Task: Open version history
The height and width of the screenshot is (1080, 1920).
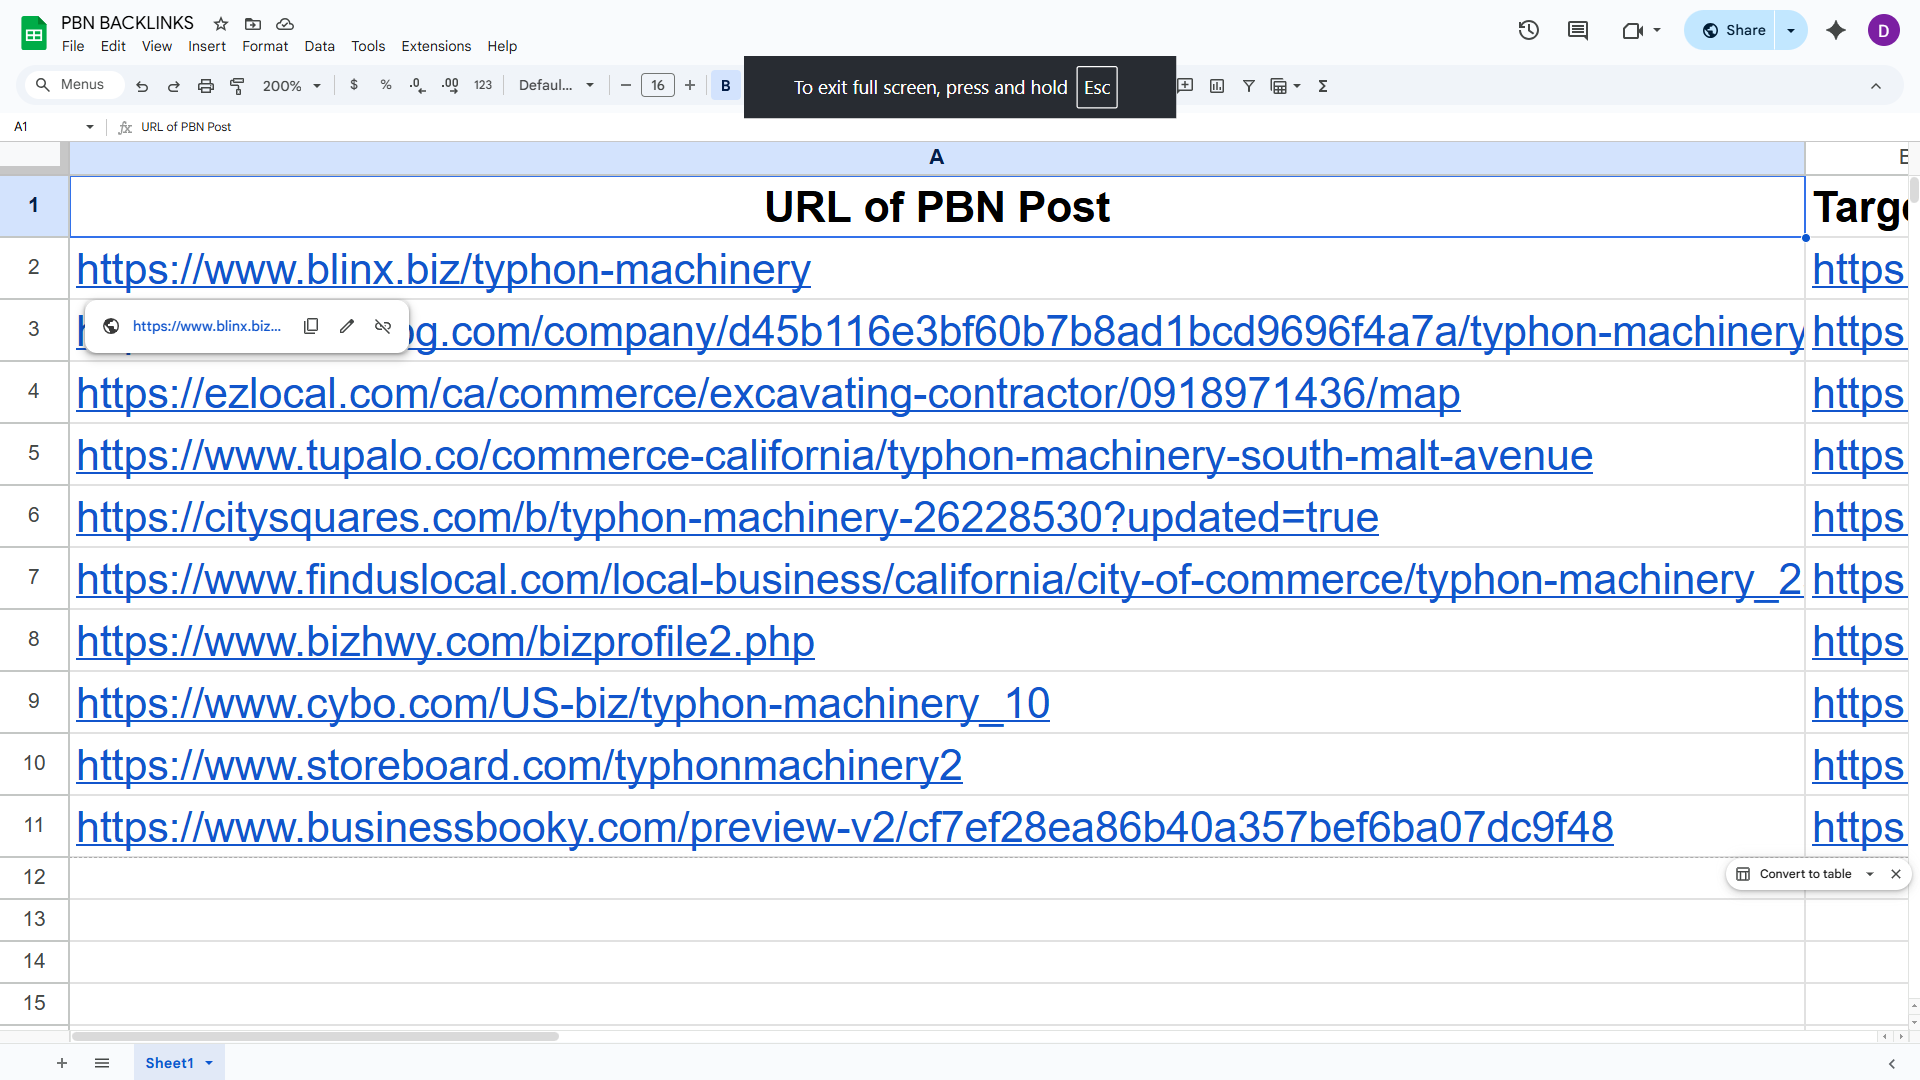Action: pyautogui.click(x=1528, y=30)
